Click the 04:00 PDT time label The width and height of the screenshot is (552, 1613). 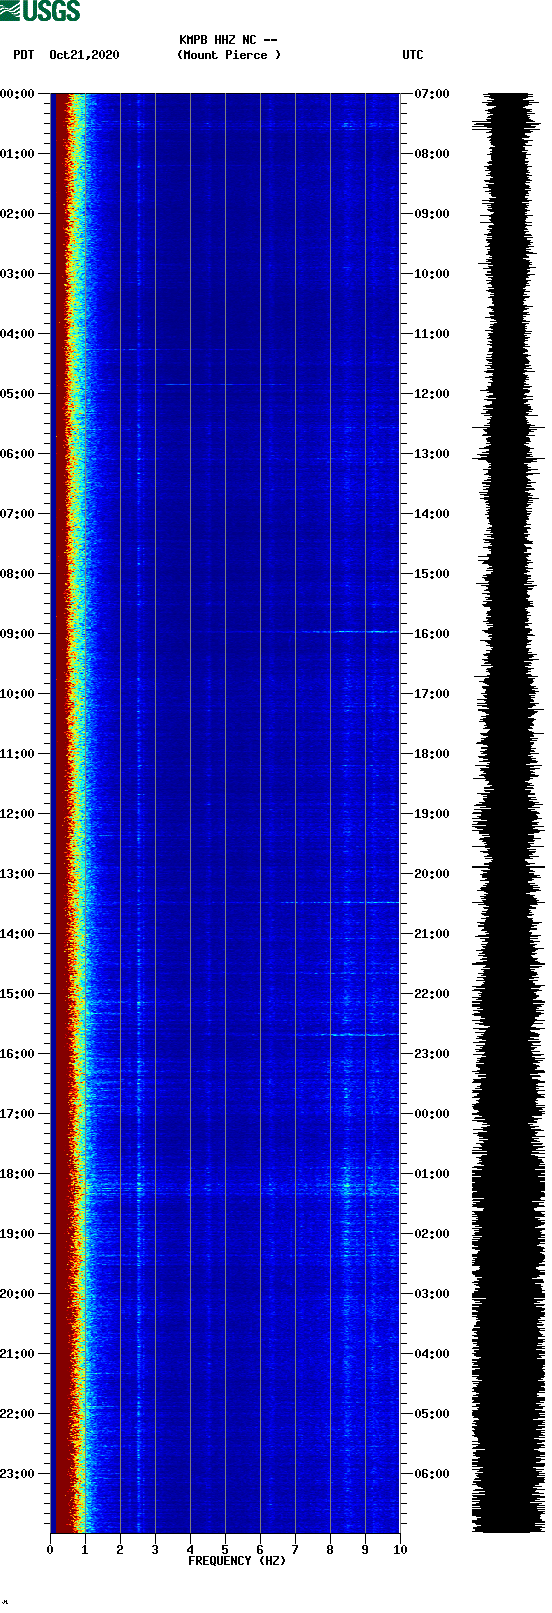18,334
